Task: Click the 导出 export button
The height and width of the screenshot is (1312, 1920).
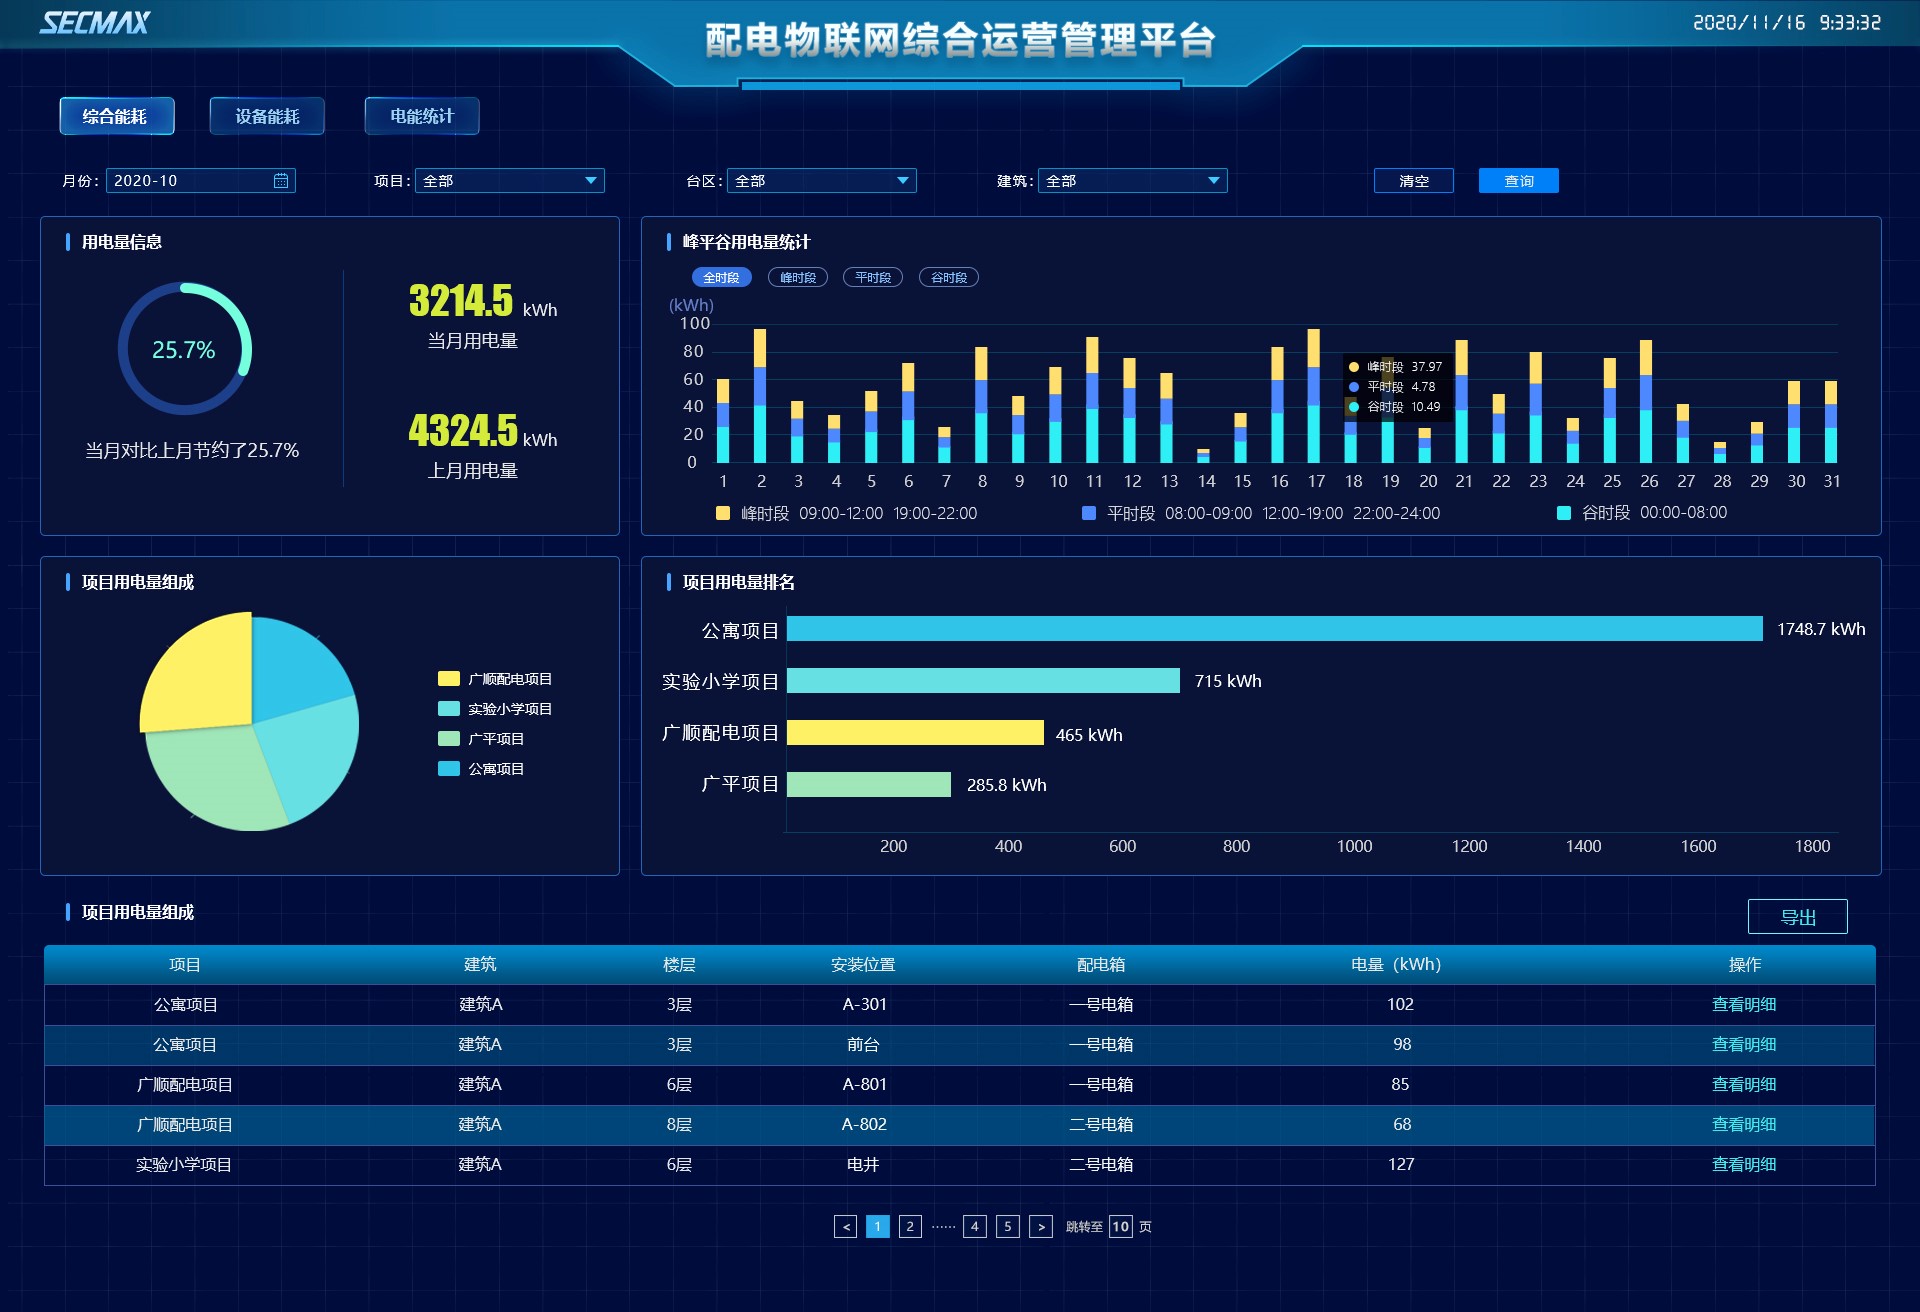Action: tap(1797, 917)
